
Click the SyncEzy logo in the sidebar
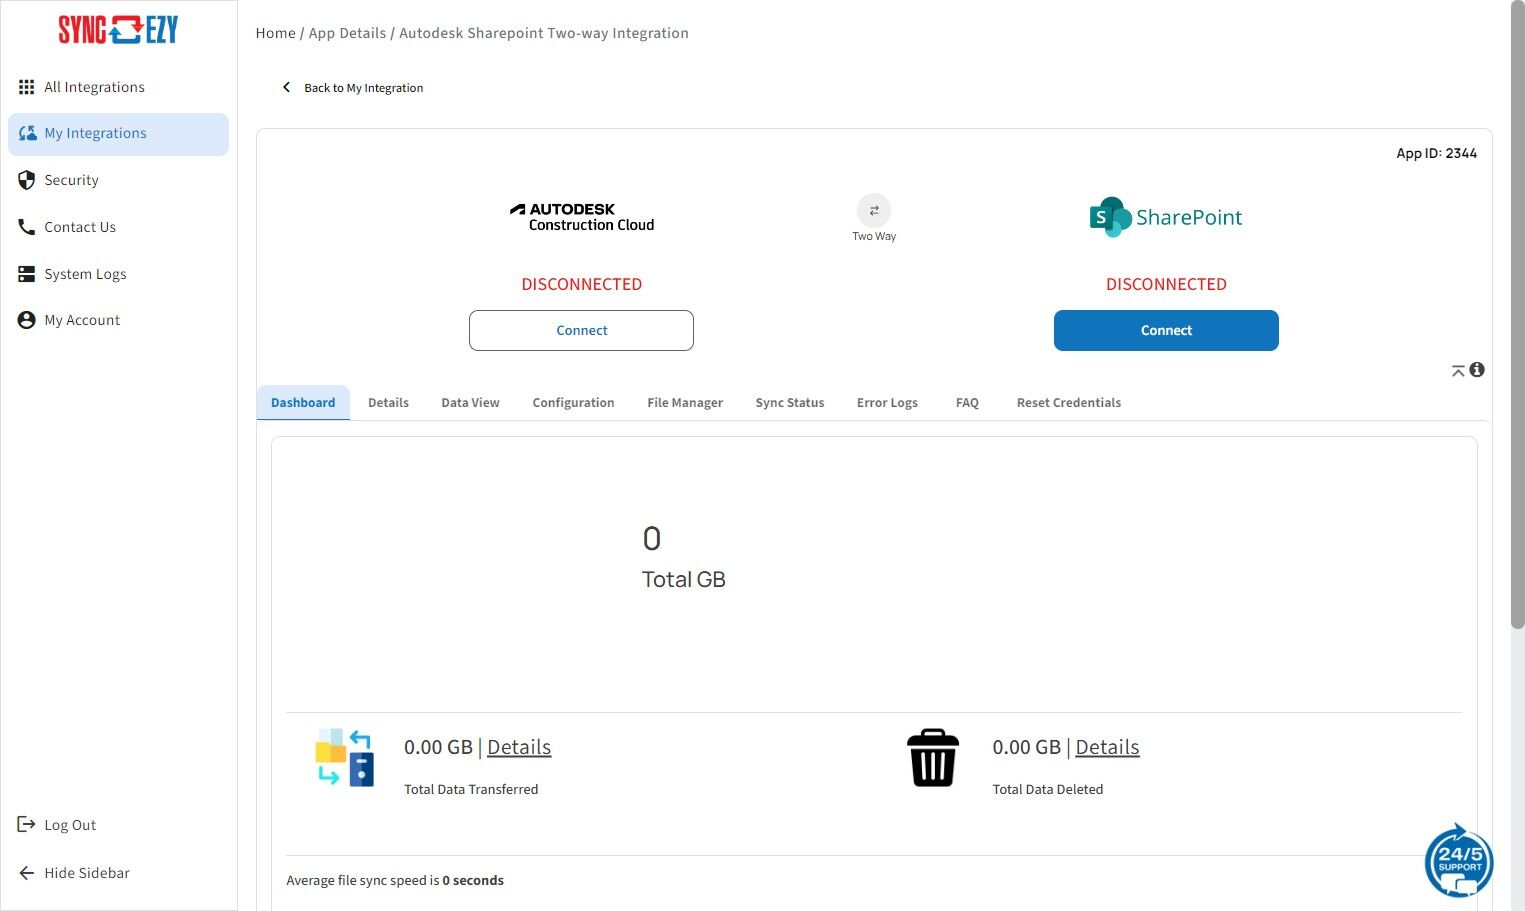pos(118,30)
